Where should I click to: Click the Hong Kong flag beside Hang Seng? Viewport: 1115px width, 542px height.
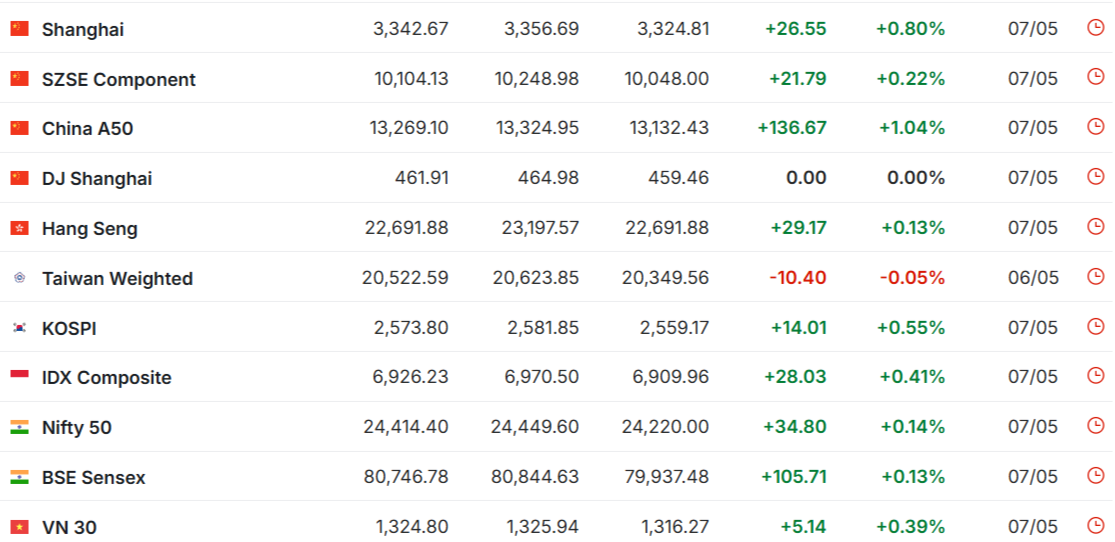[x=19, y=228]
